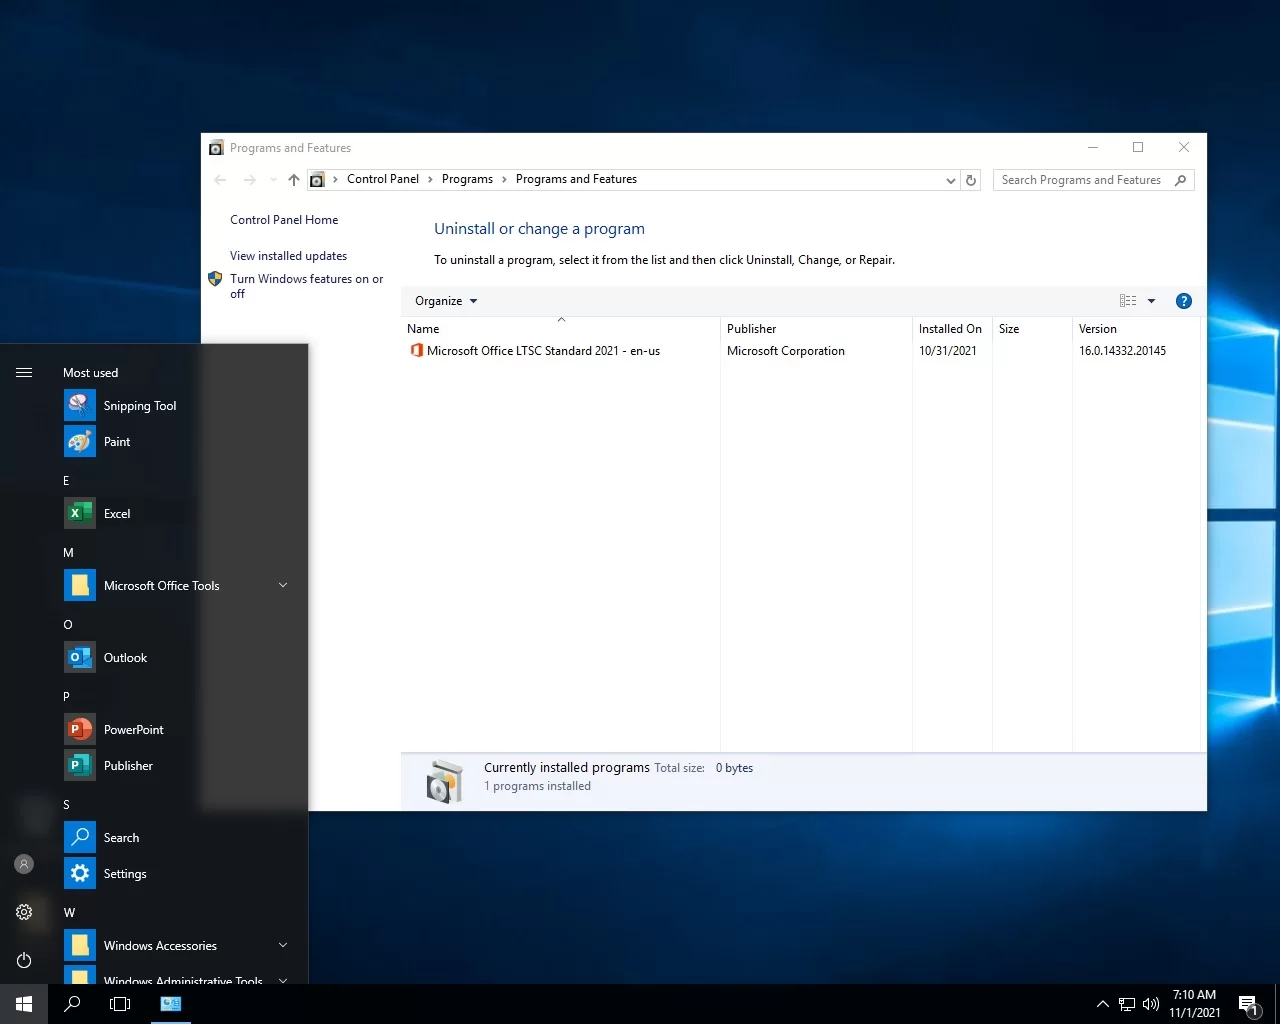
Task: Open Excel from the app list
Action: click(116, 514)
